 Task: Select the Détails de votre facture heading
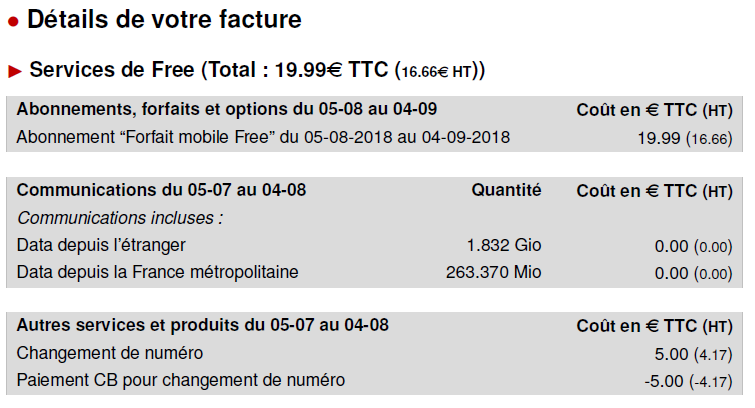pos(164,20)
